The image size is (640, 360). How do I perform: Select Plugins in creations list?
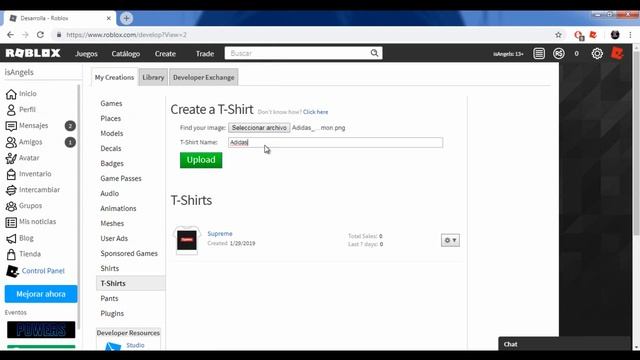tap(112, 313)
